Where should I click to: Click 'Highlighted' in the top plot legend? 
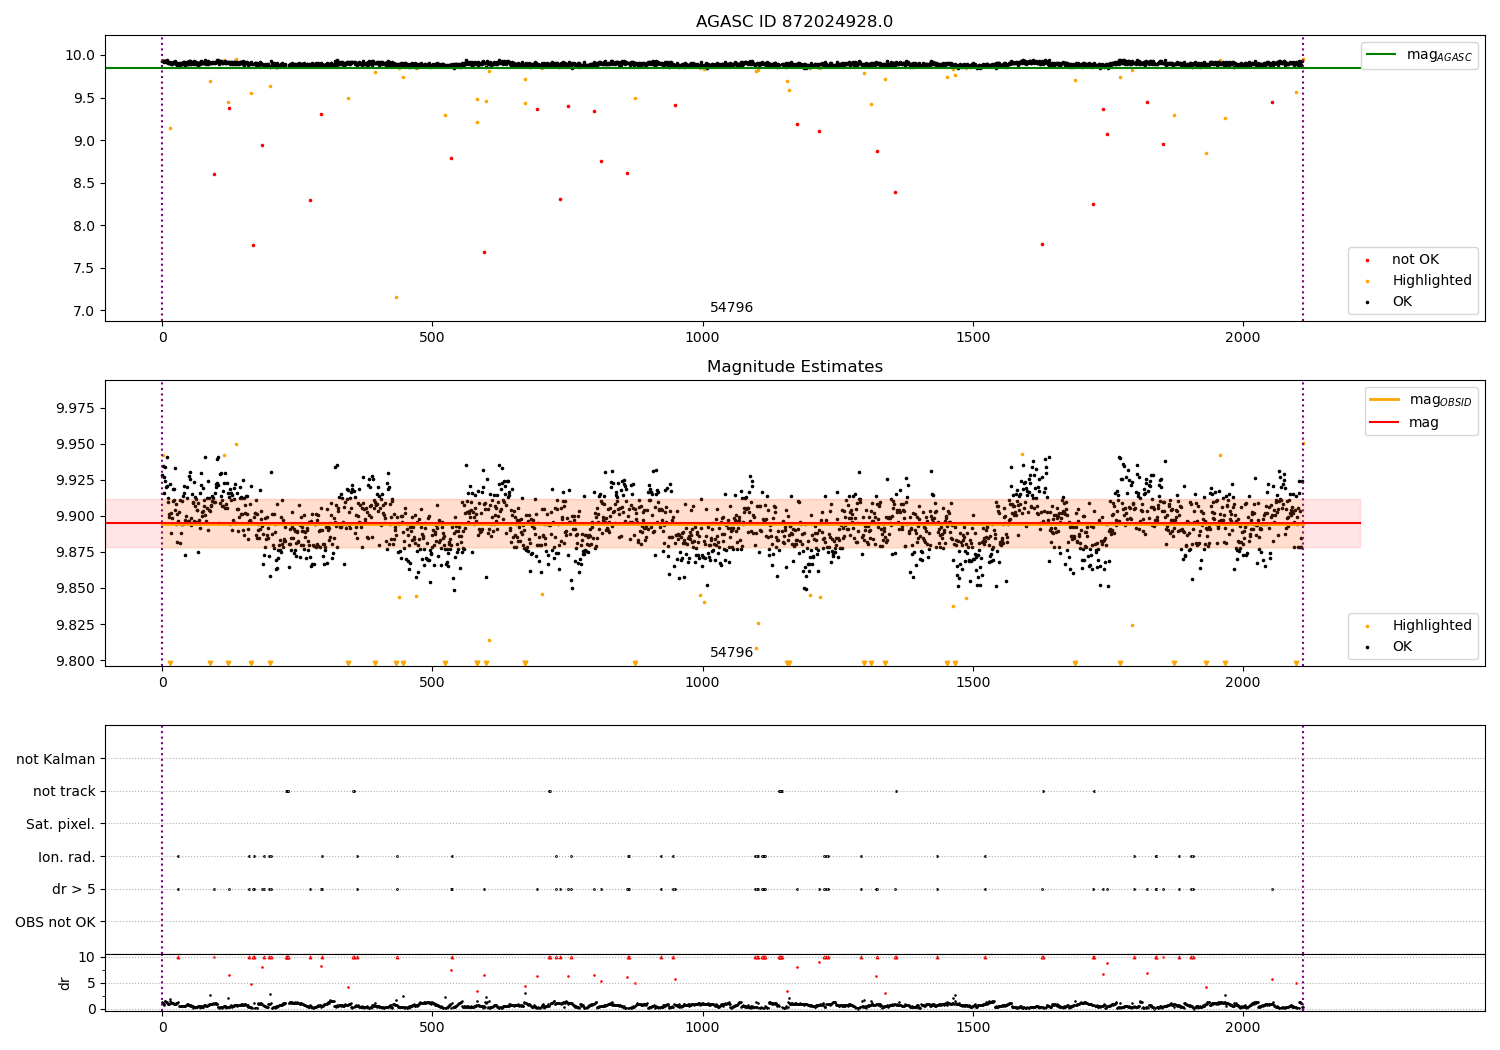[1432, 281]
